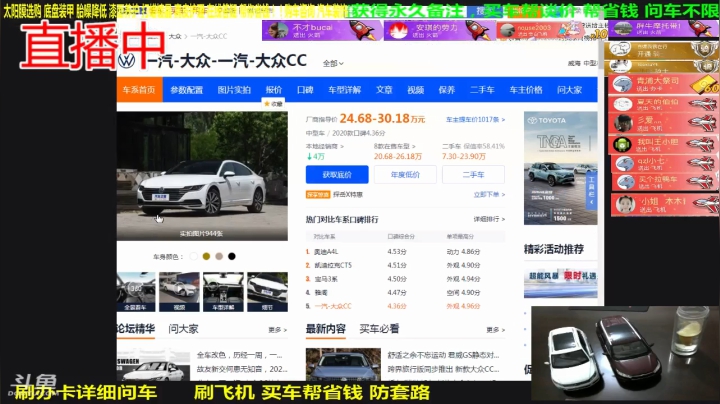Screen dimensions: 720x404
Task: Select the white body color swatch
Action: click(194, 256)
